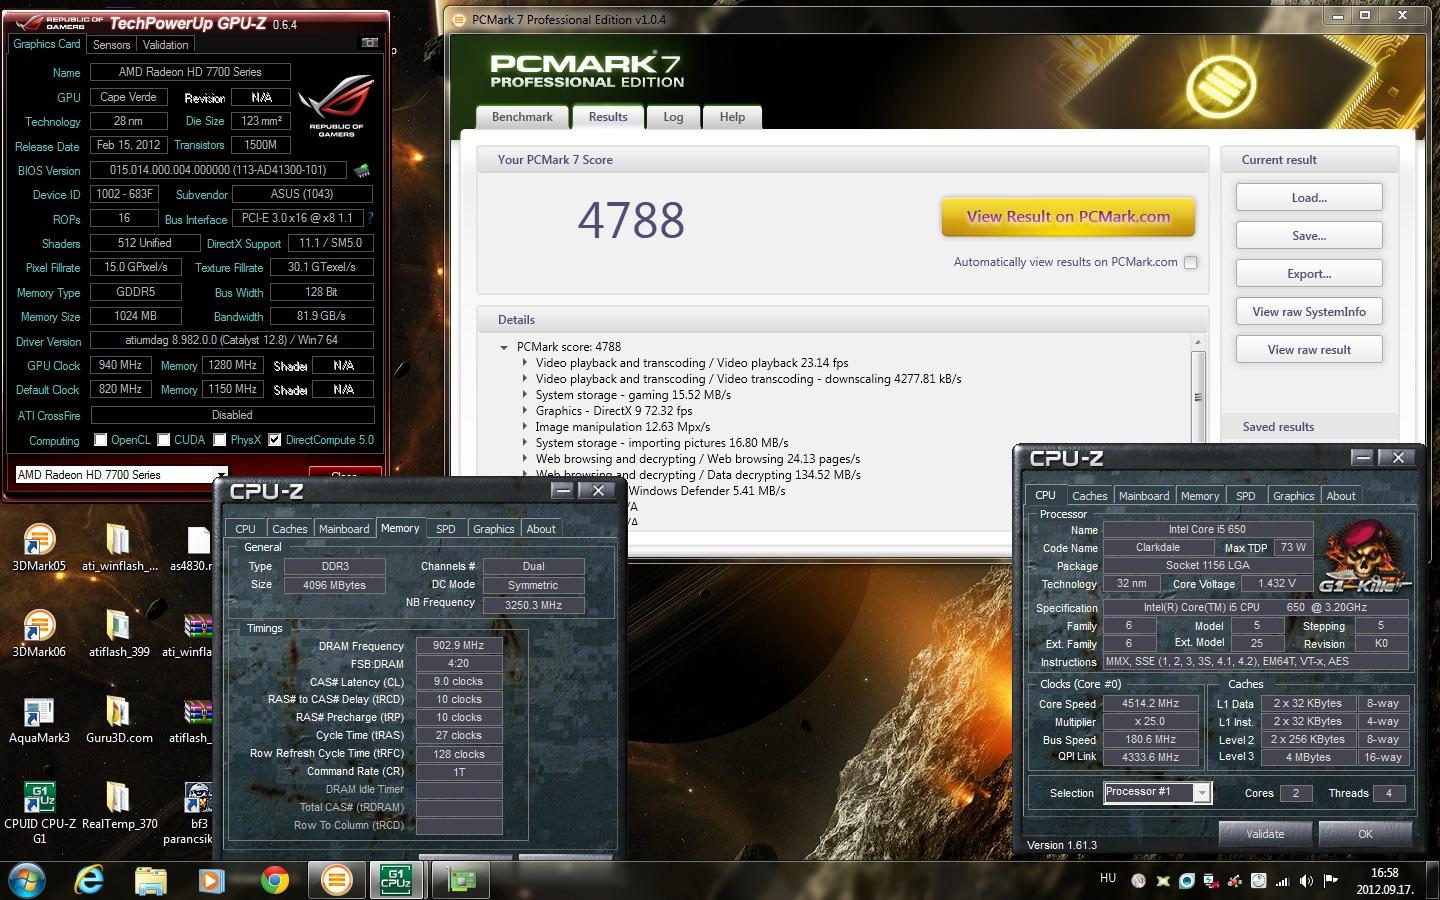
Task: Switch to GPU-Z taskbar button
Action: click(x=460, y=880)
